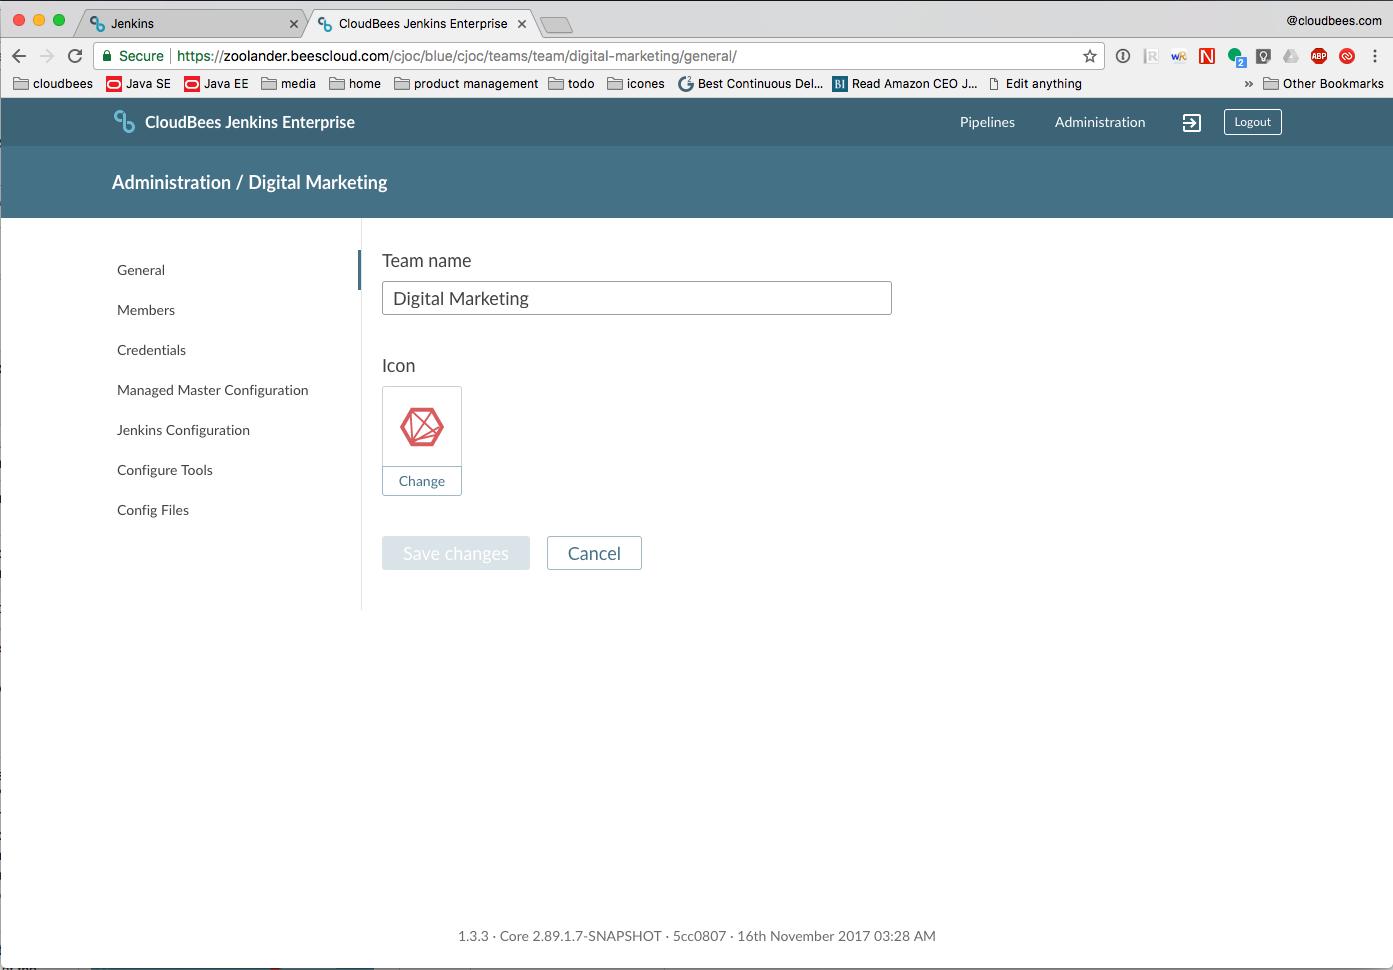Select General in the sidebar
The width and height of the screenshot is (1393, 970).
(141, 270)
